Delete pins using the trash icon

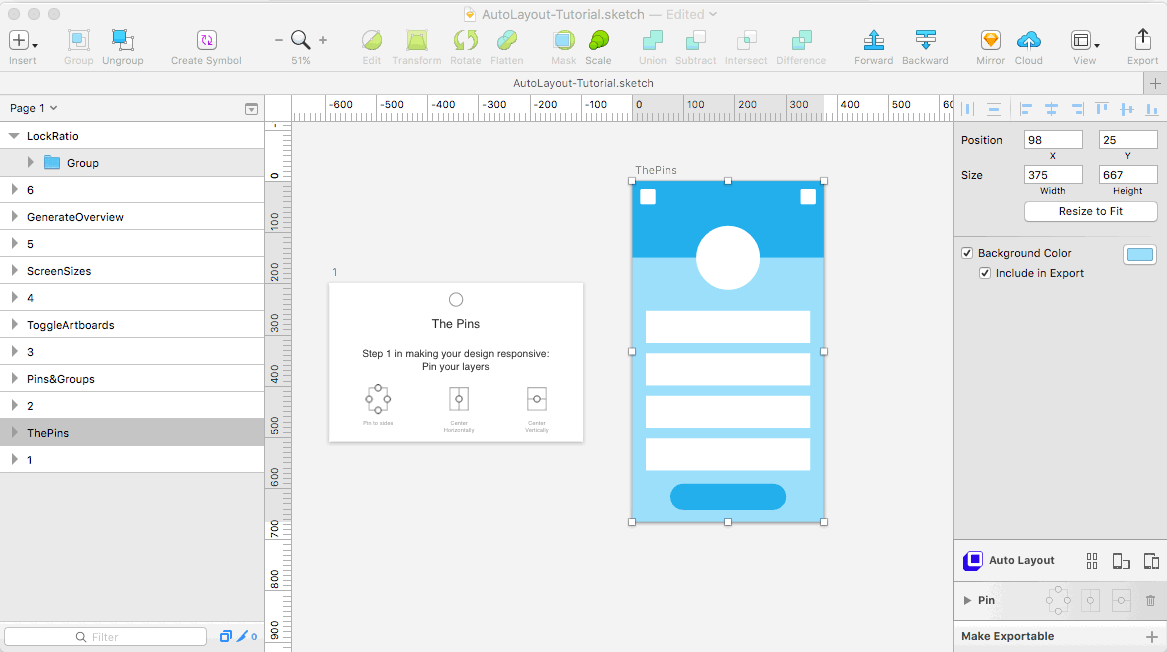1149,600
